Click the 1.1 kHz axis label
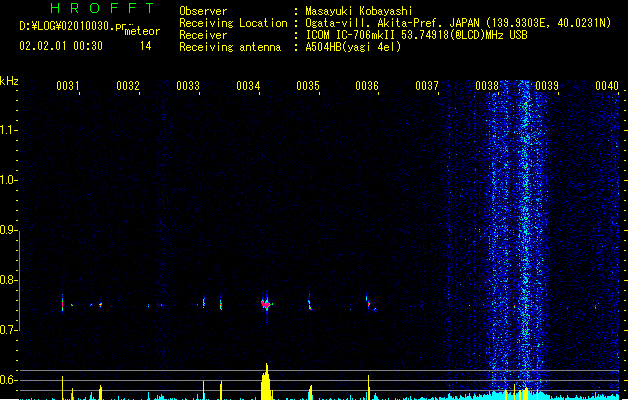This screenshot has height=400, width=629. pos(8,130)
